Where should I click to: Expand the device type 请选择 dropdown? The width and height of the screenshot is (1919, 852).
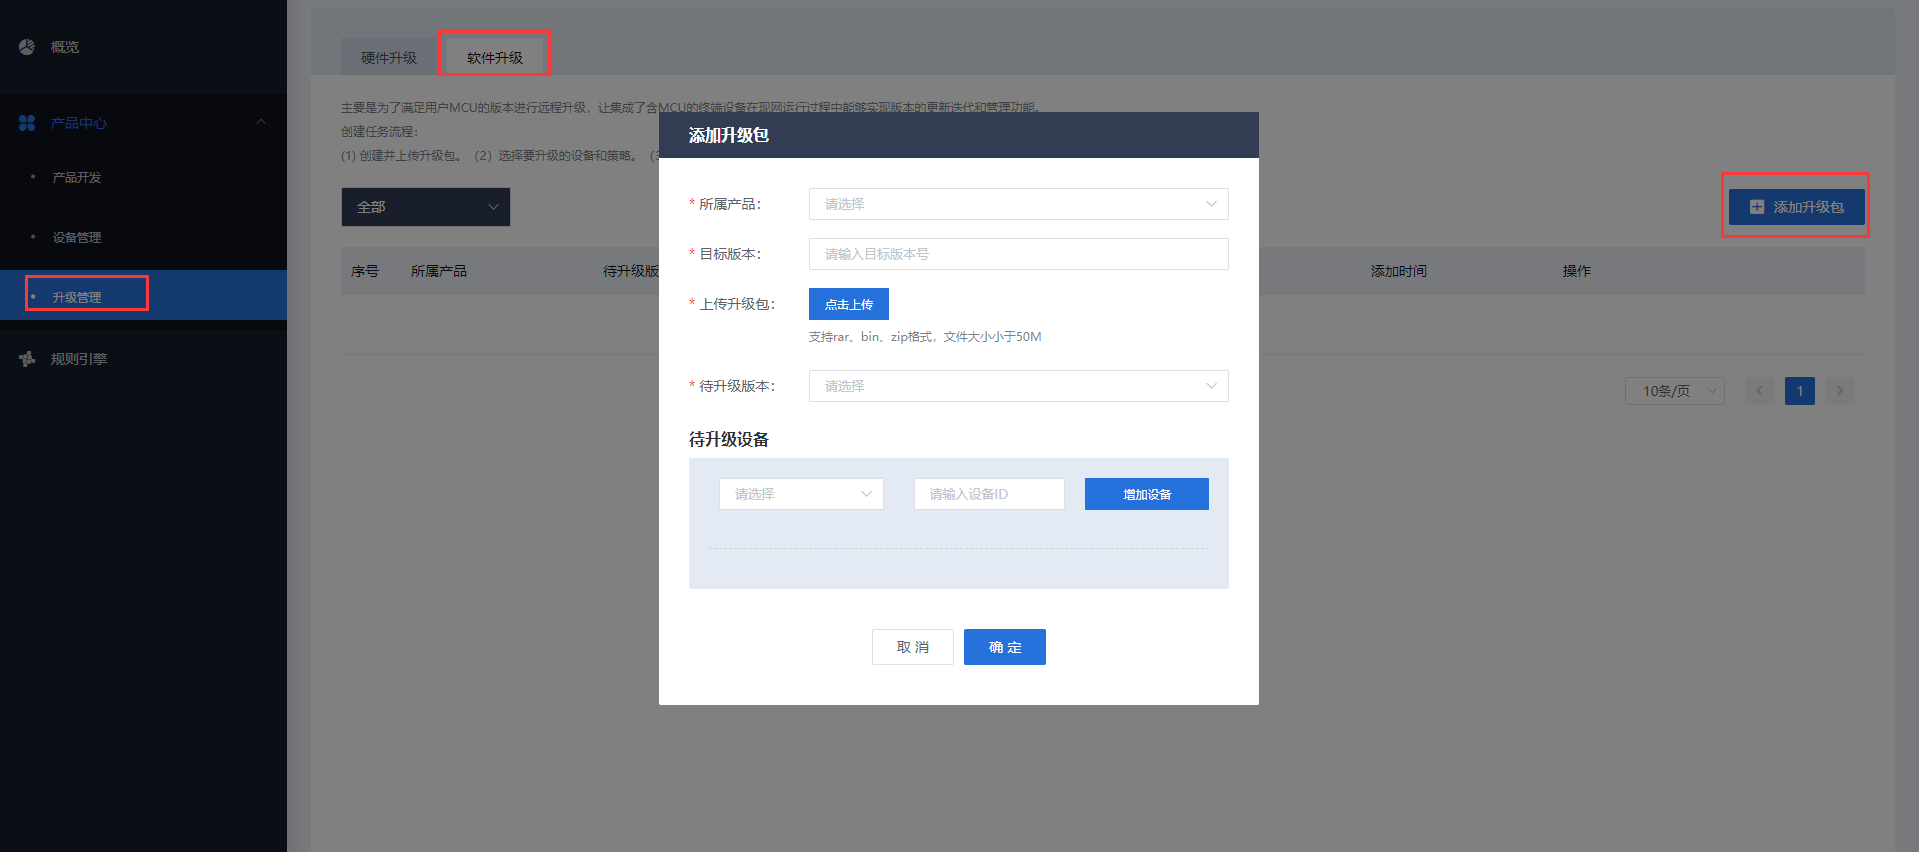800,494
